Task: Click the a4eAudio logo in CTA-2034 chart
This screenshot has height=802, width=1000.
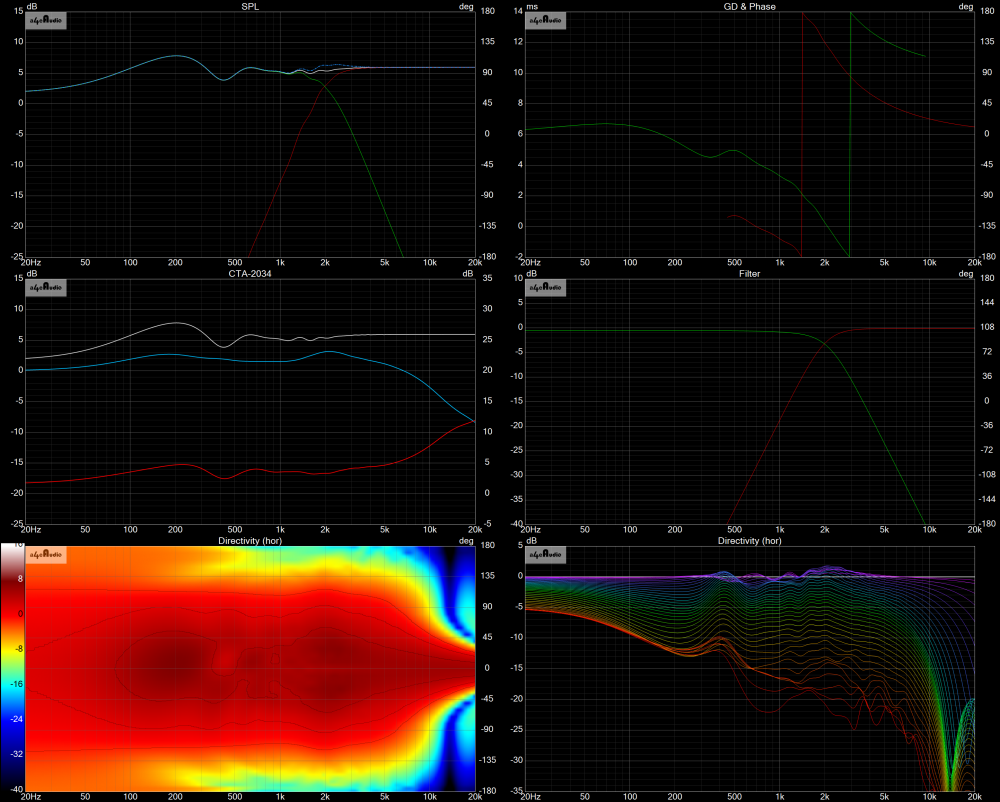Action: [45, 288]
